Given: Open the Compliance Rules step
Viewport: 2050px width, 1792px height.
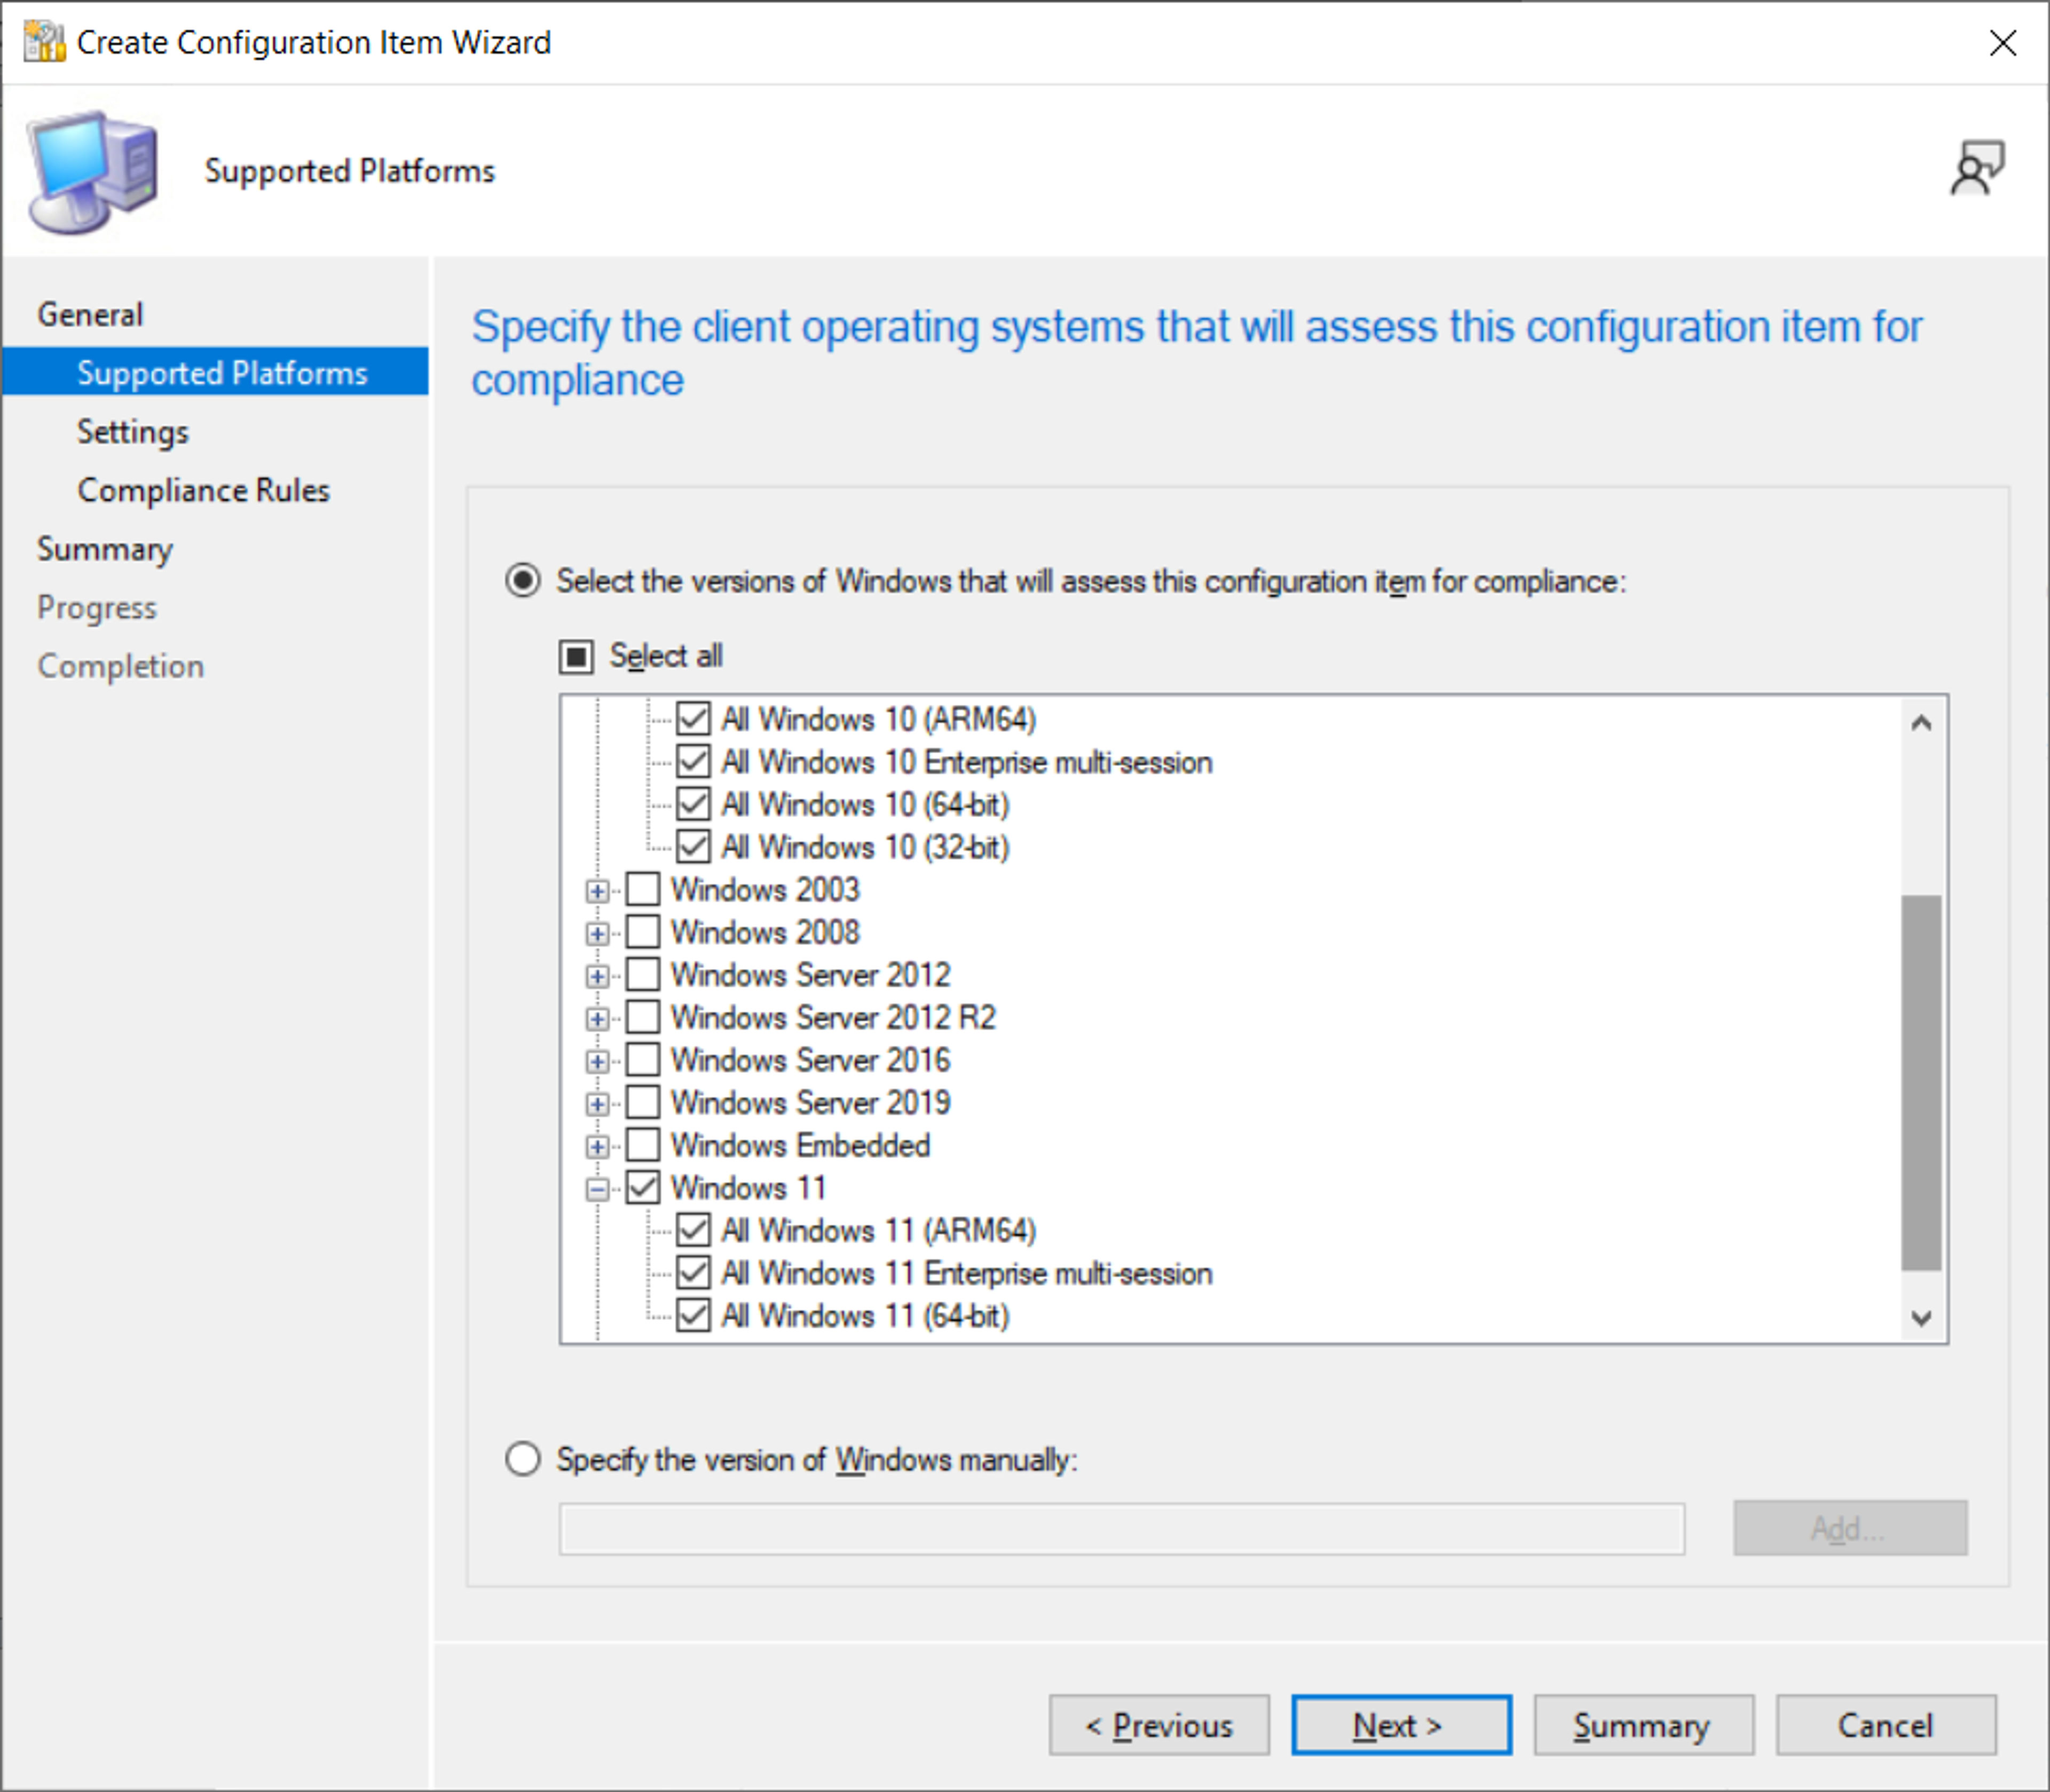Looking at the screenshot, I should coord(204,490).
